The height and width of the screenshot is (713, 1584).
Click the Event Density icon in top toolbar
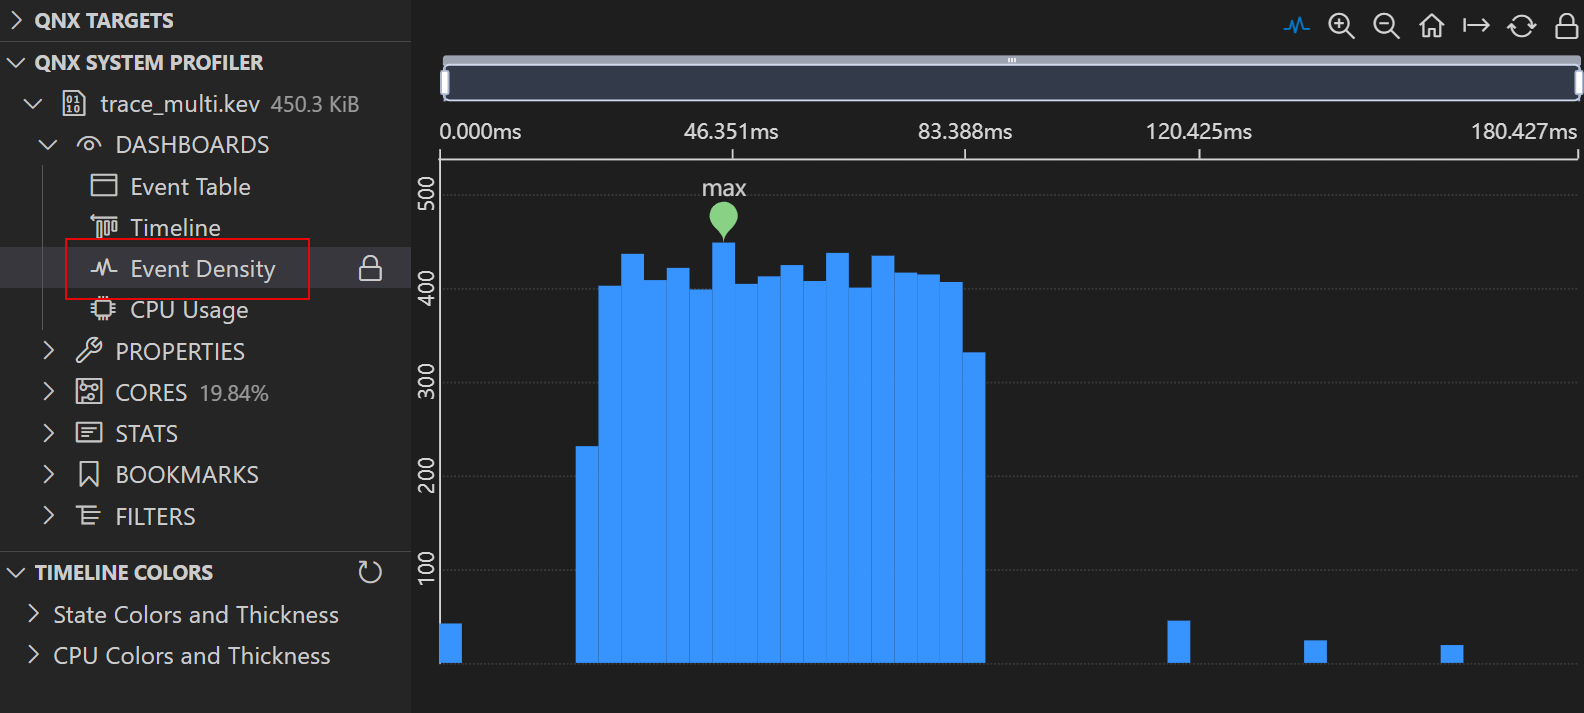point(1297,26)
